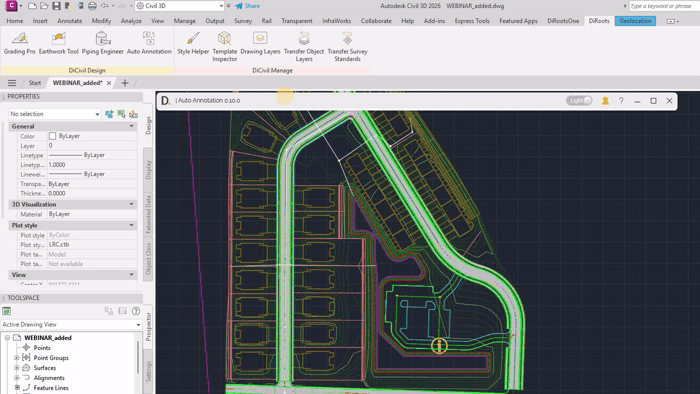Image resolution: width=700 pixels, height=394 pixels.
Task: Collapse the WEBINAR_added tree root
Action: pyautogui.click(x=7, y=338)
